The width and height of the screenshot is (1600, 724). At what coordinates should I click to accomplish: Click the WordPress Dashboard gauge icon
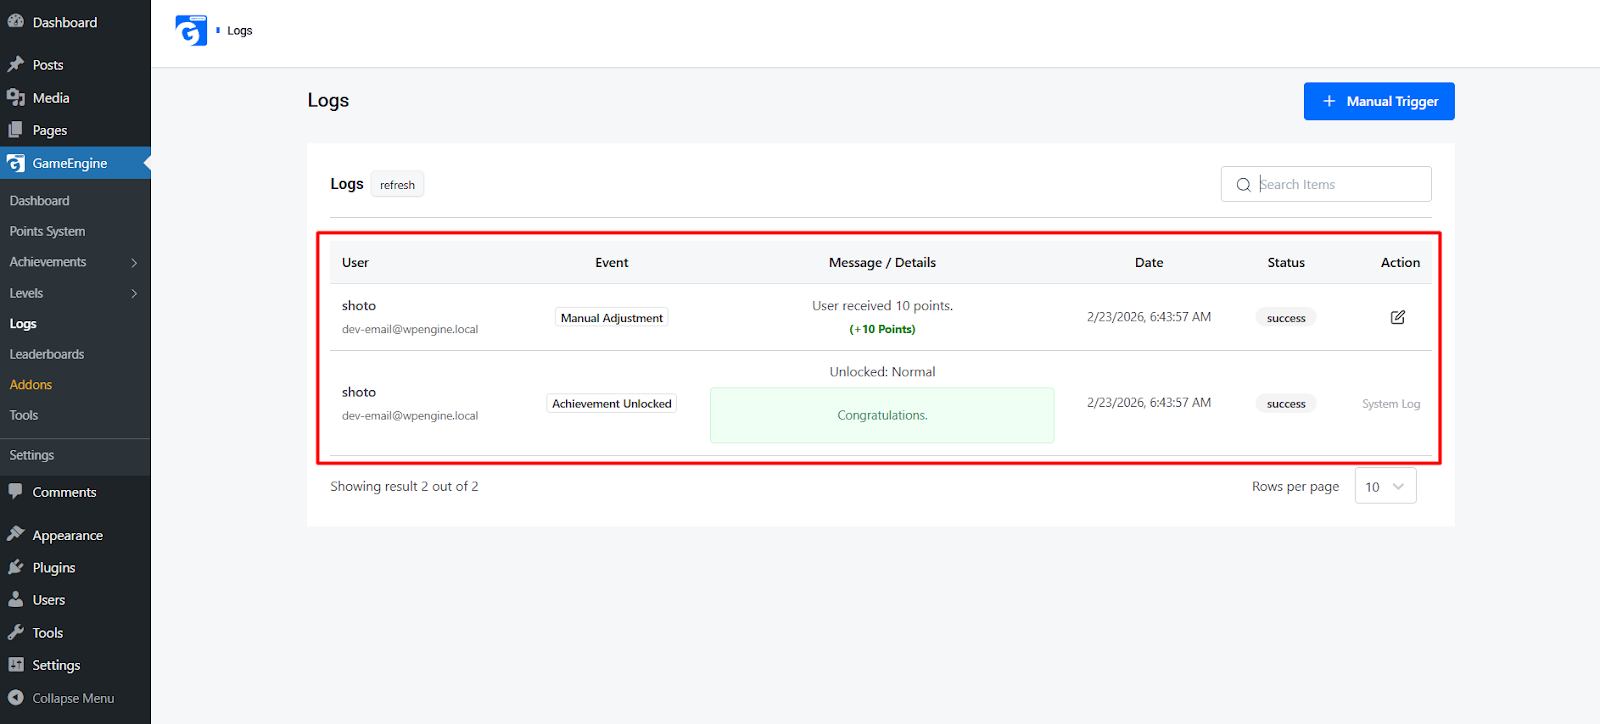coord(16,21)
